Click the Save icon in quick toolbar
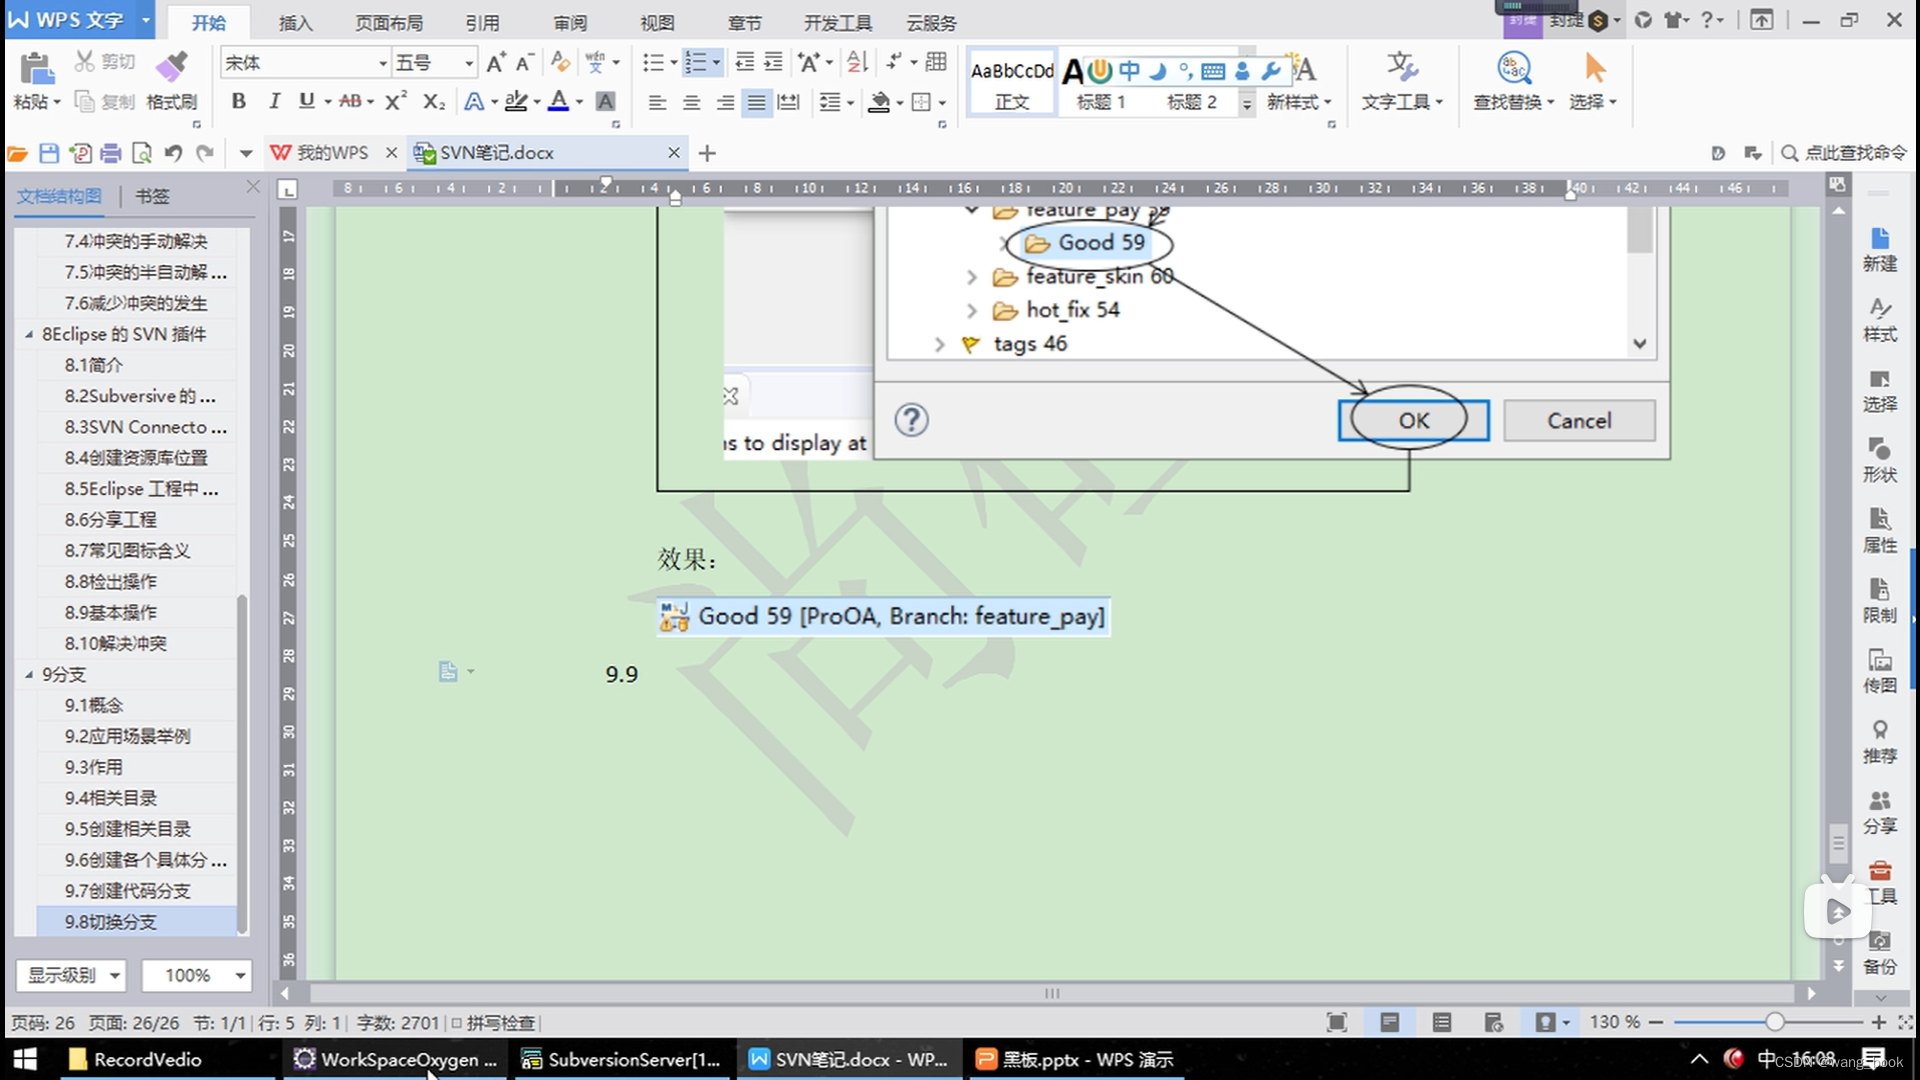 [x=49, y=153]
